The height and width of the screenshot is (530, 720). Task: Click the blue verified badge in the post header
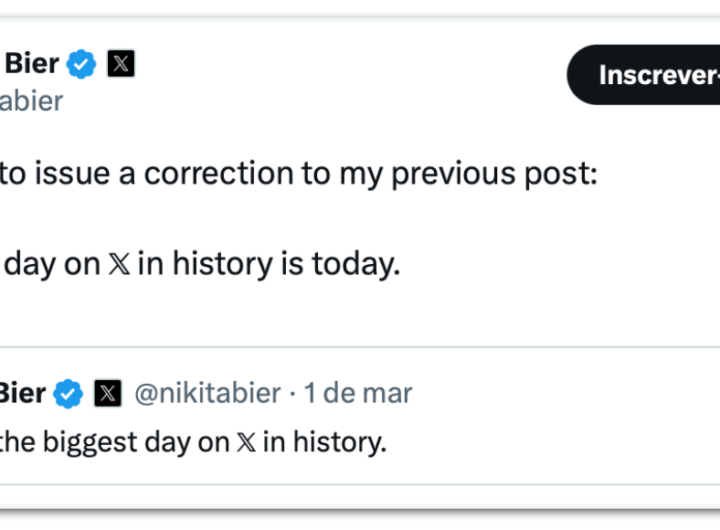pos(82,65)
